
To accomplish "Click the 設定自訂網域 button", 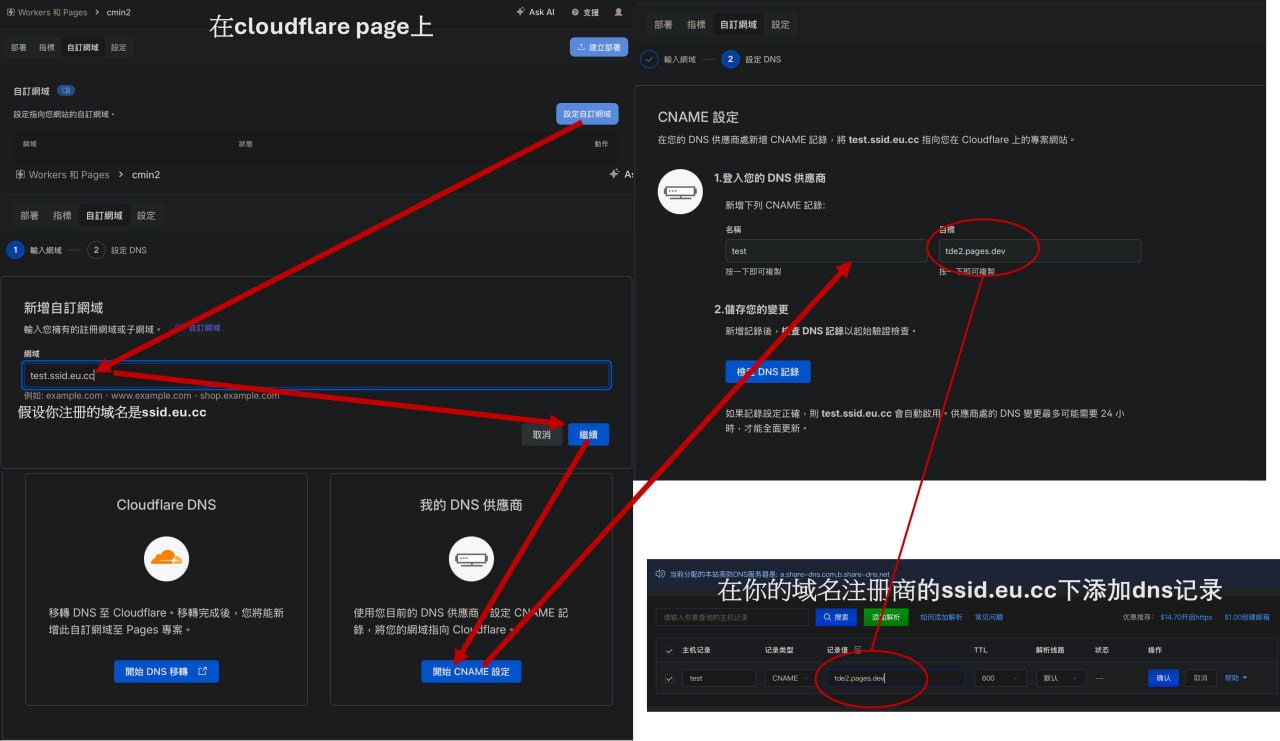I will pos(587,114).
